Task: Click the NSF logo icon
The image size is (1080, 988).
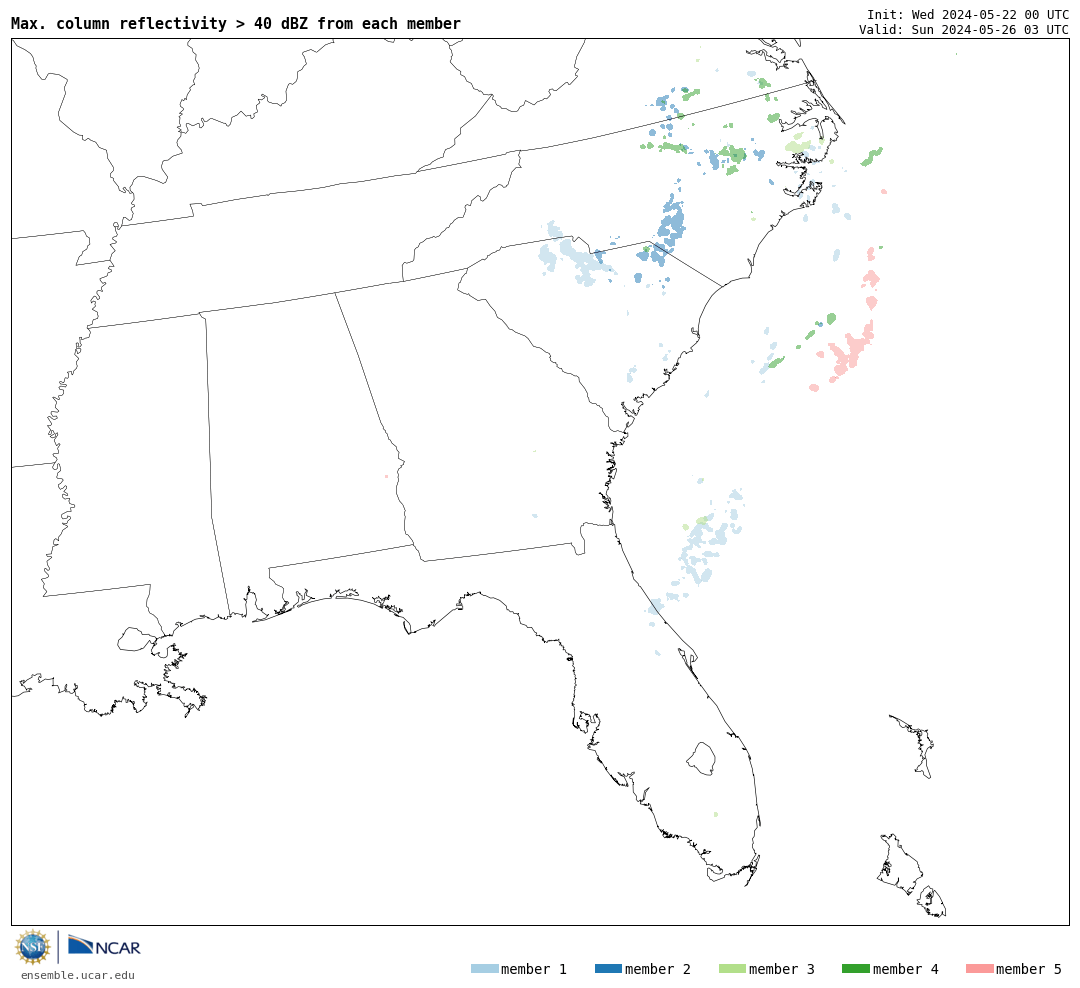Action: pos(32,947)
